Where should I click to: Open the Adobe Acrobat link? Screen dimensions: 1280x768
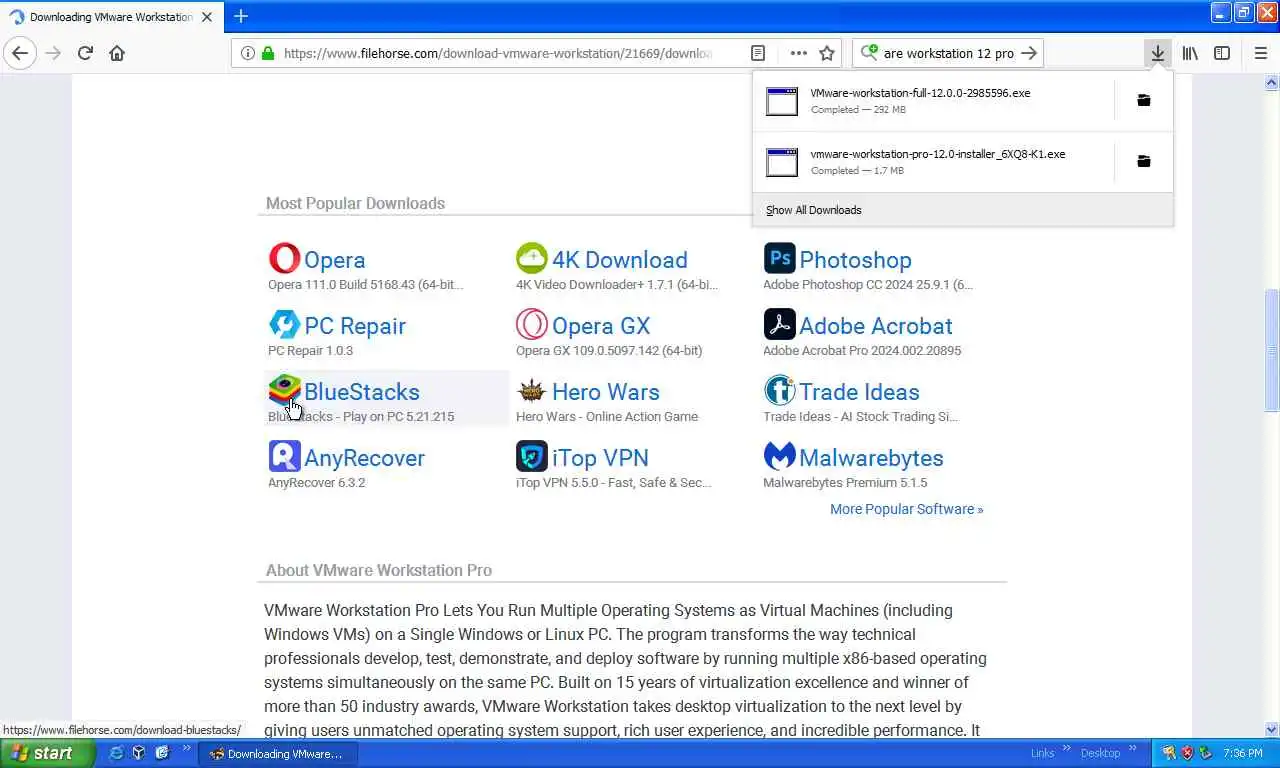coord(876,326)
